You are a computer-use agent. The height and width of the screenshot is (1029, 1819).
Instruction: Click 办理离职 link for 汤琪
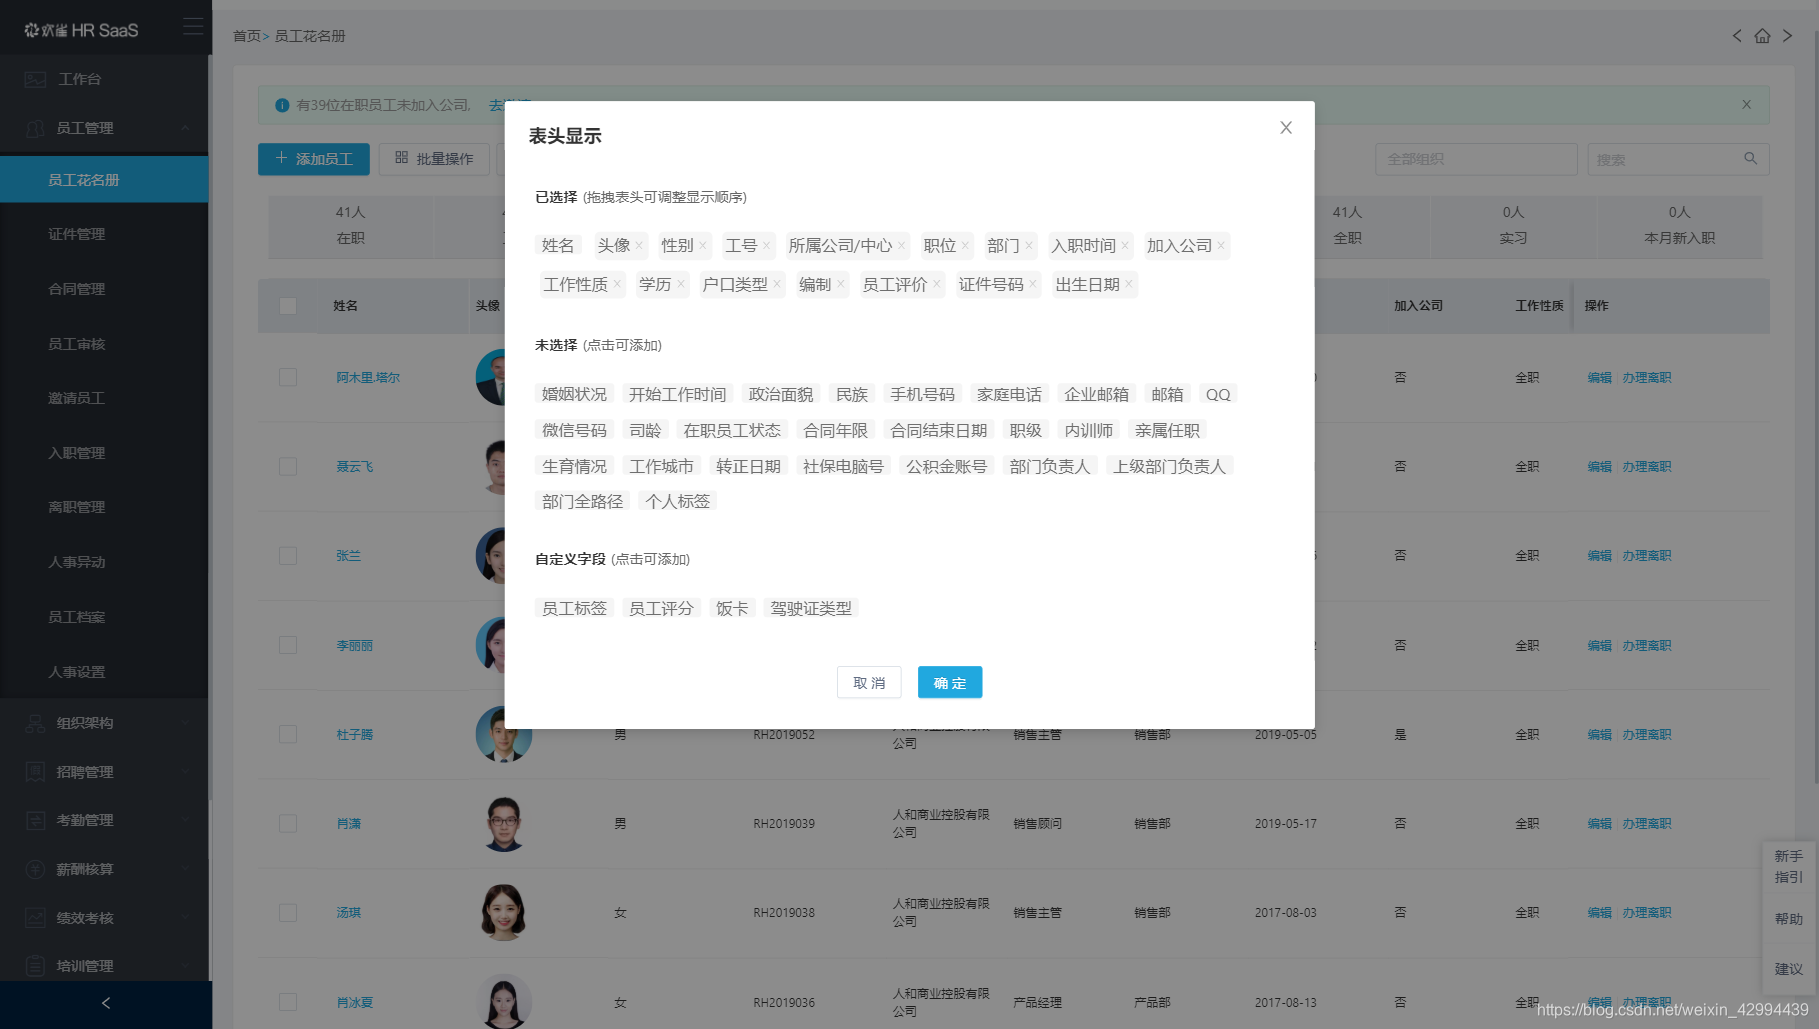coord(1647,913)
